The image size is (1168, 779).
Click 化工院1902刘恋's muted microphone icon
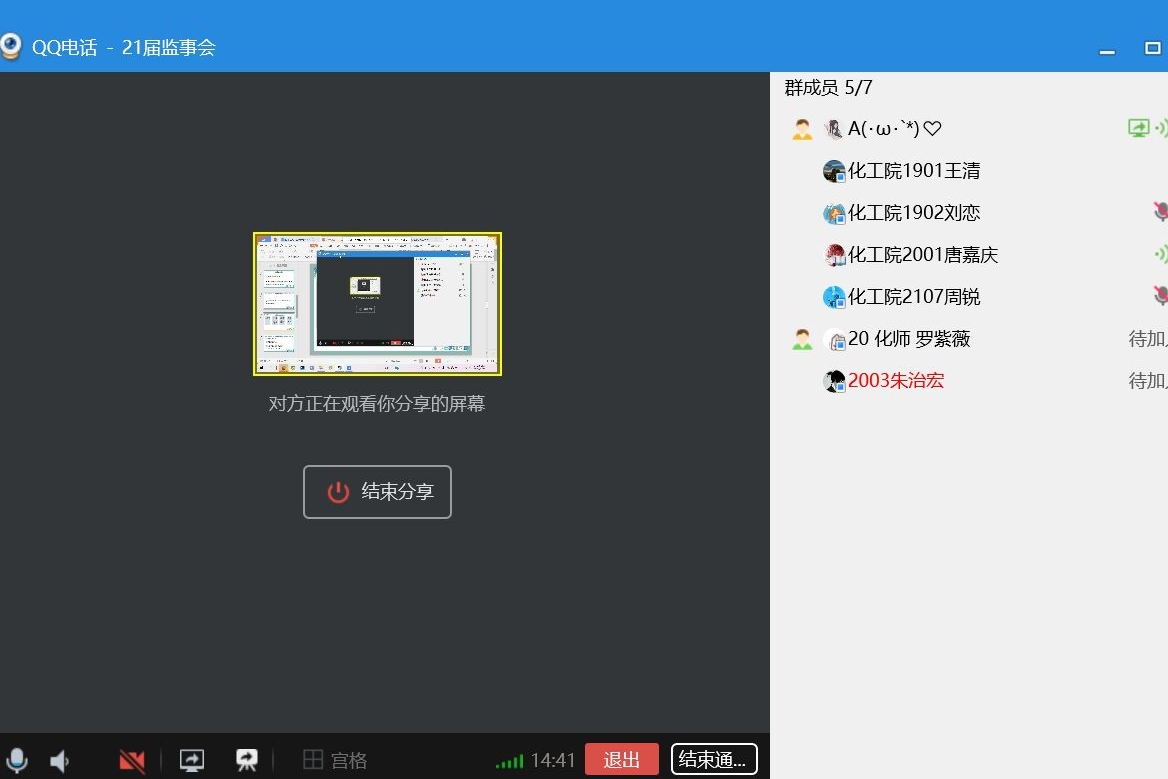tap(1160, 212)
